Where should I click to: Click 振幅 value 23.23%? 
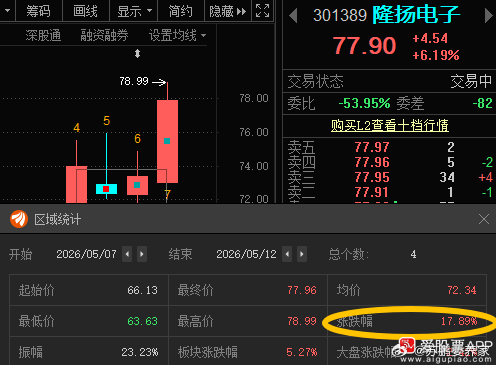[x=140, y=352]
